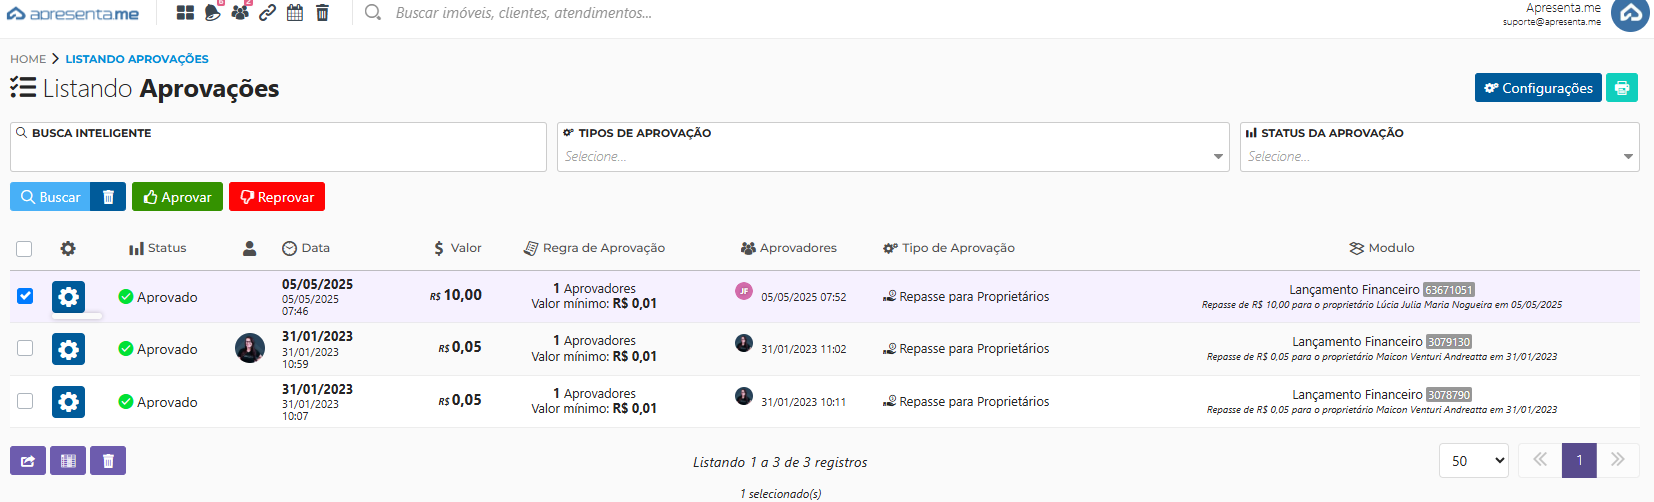This screenshot has width=1654, height=502.
Task: Expand the Status da Aprovação dropdown
Action: pyautogui.click(x=1438, y=157)
